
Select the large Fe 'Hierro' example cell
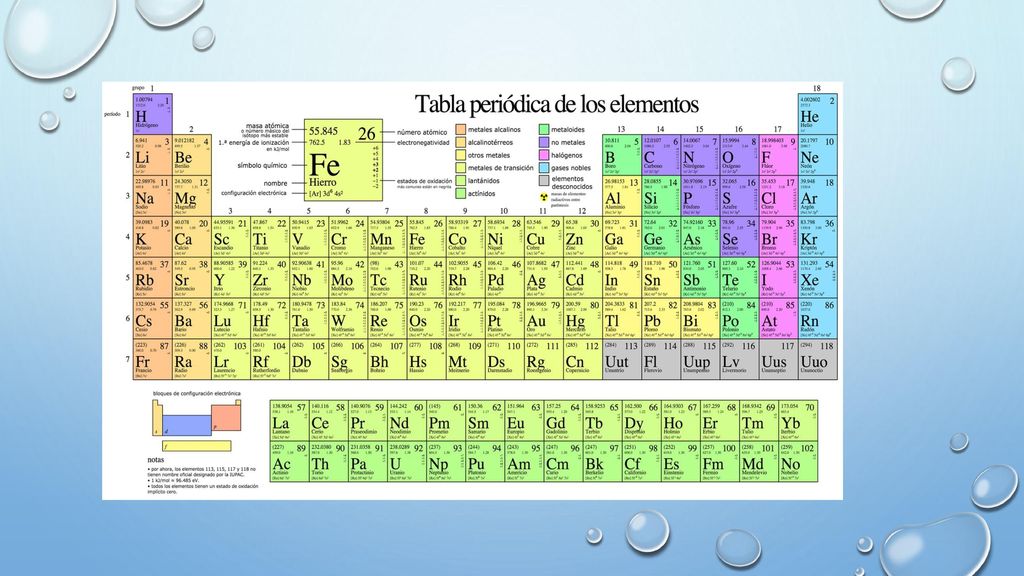[x=344, y=159]
